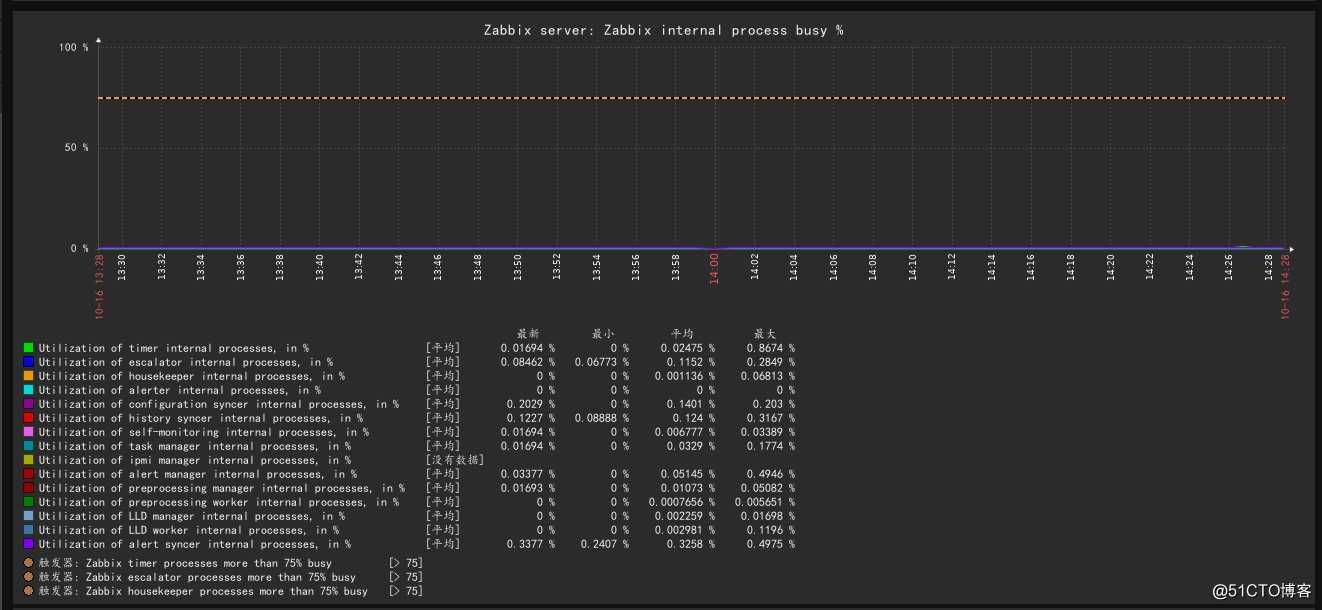
Task: Click the housekeeper processes trigger circle marker
Action: (28, 591)
